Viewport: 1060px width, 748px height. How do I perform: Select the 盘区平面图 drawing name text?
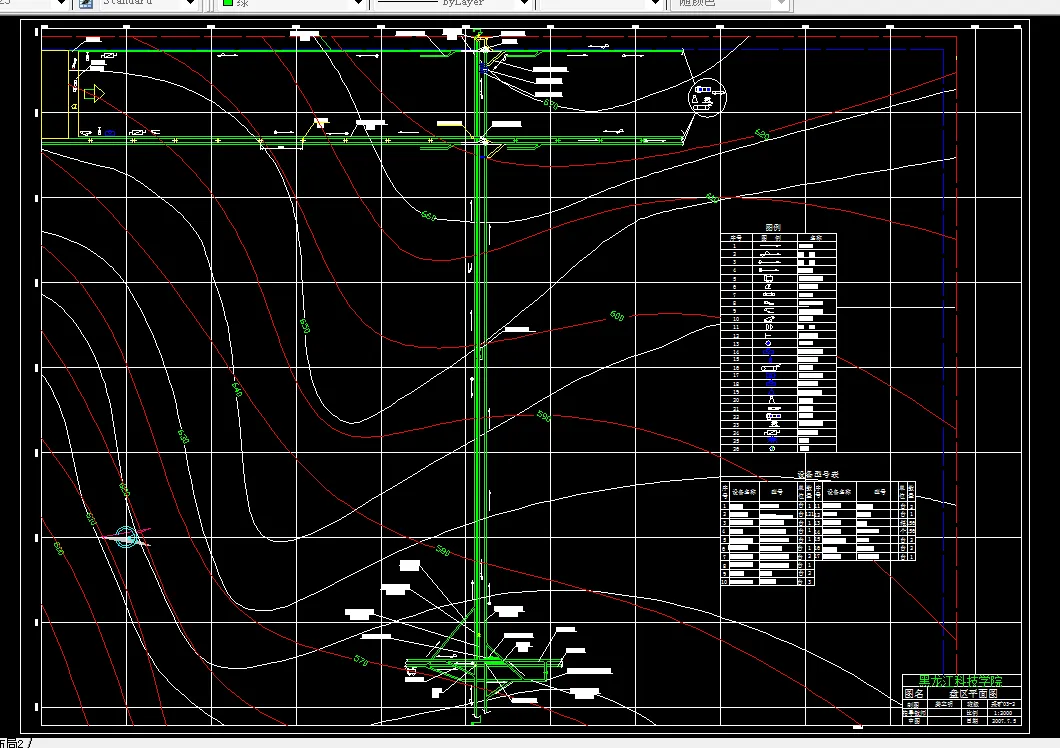973,694
